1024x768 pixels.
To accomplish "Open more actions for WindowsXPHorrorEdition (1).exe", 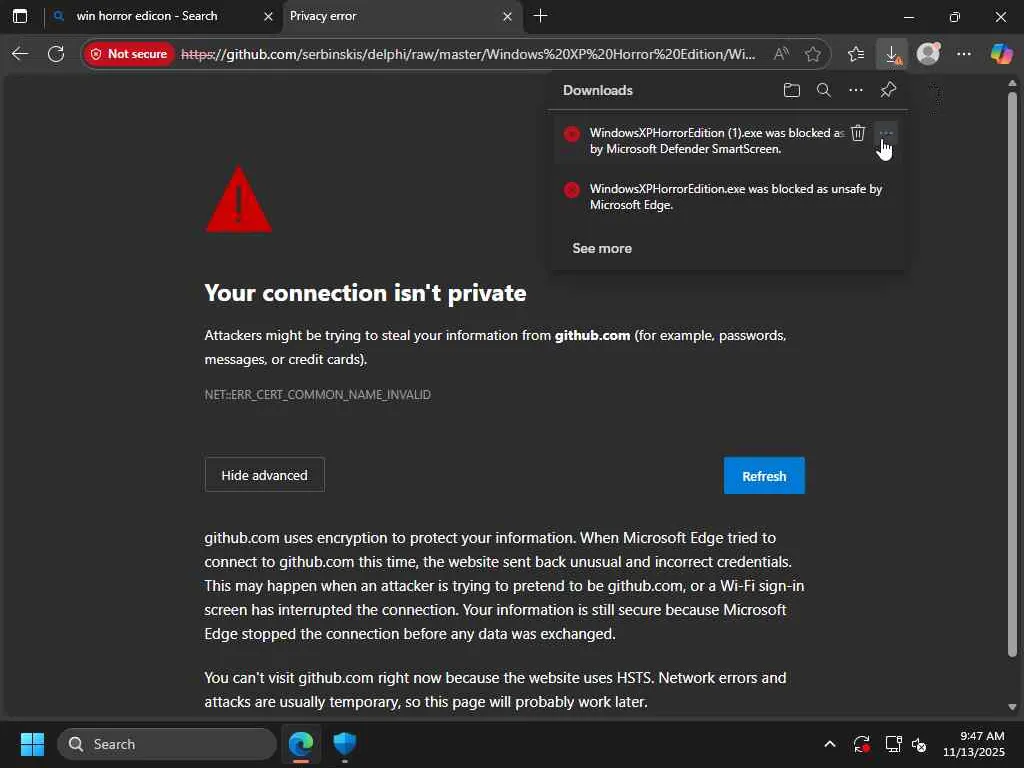I will pyautogui.click(x=886, y=133).
